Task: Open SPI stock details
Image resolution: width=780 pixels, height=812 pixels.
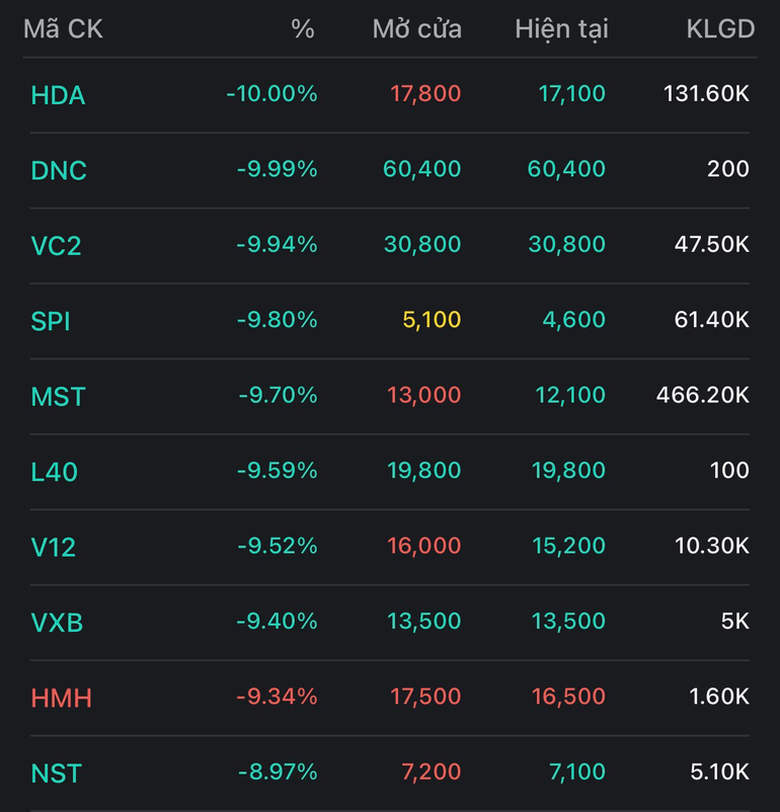Action: (51, 321)
